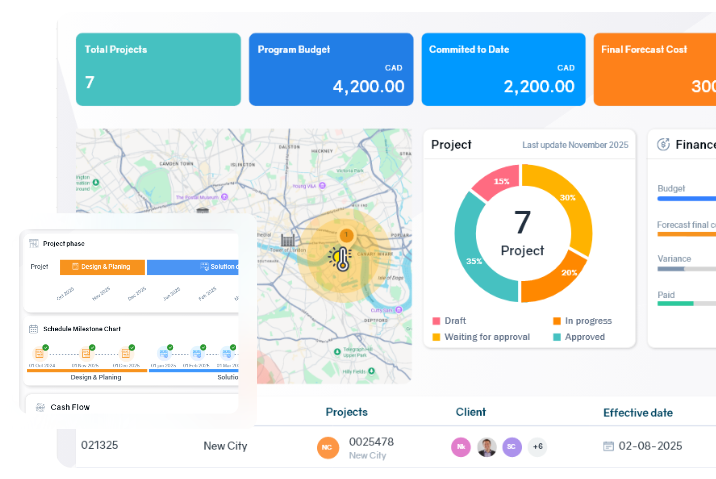Select the orange Design & Planing phase bar
Screen dimensions: 716x479
(x=102, y=267)
